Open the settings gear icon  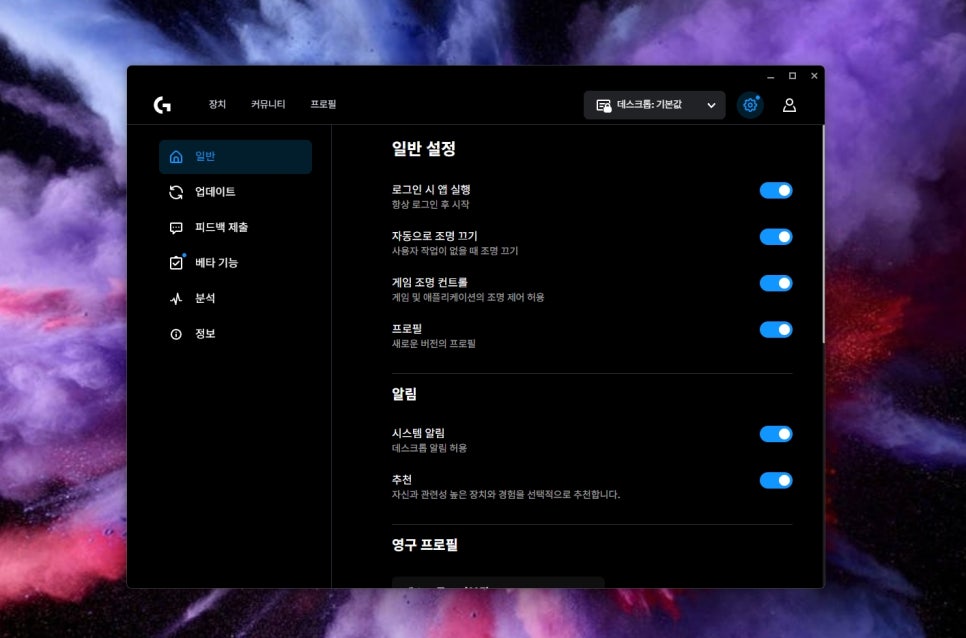749,105
